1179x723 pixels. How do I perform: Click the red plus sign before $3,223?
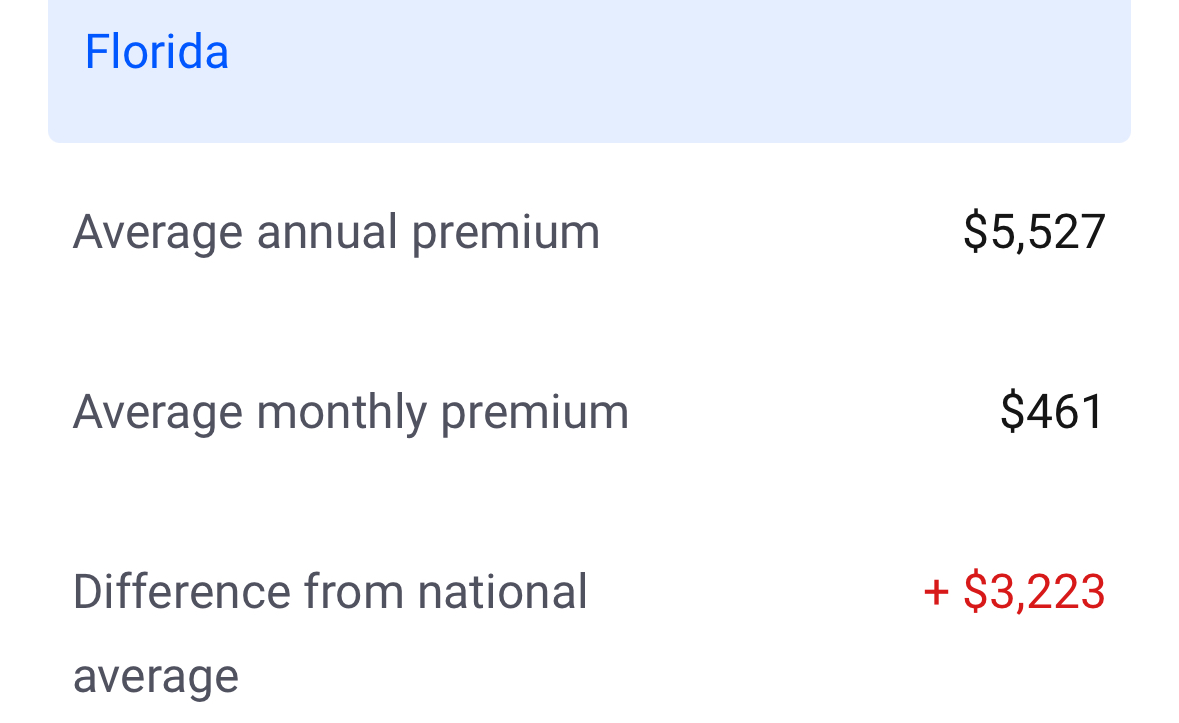click(x=936, y=592)
